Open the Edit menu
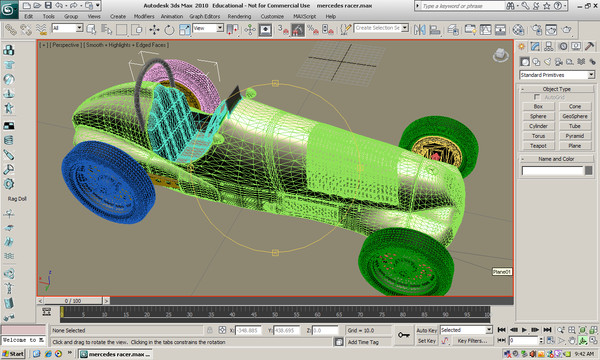This screenshot has width=600, height=360. [x=28, y=16]
